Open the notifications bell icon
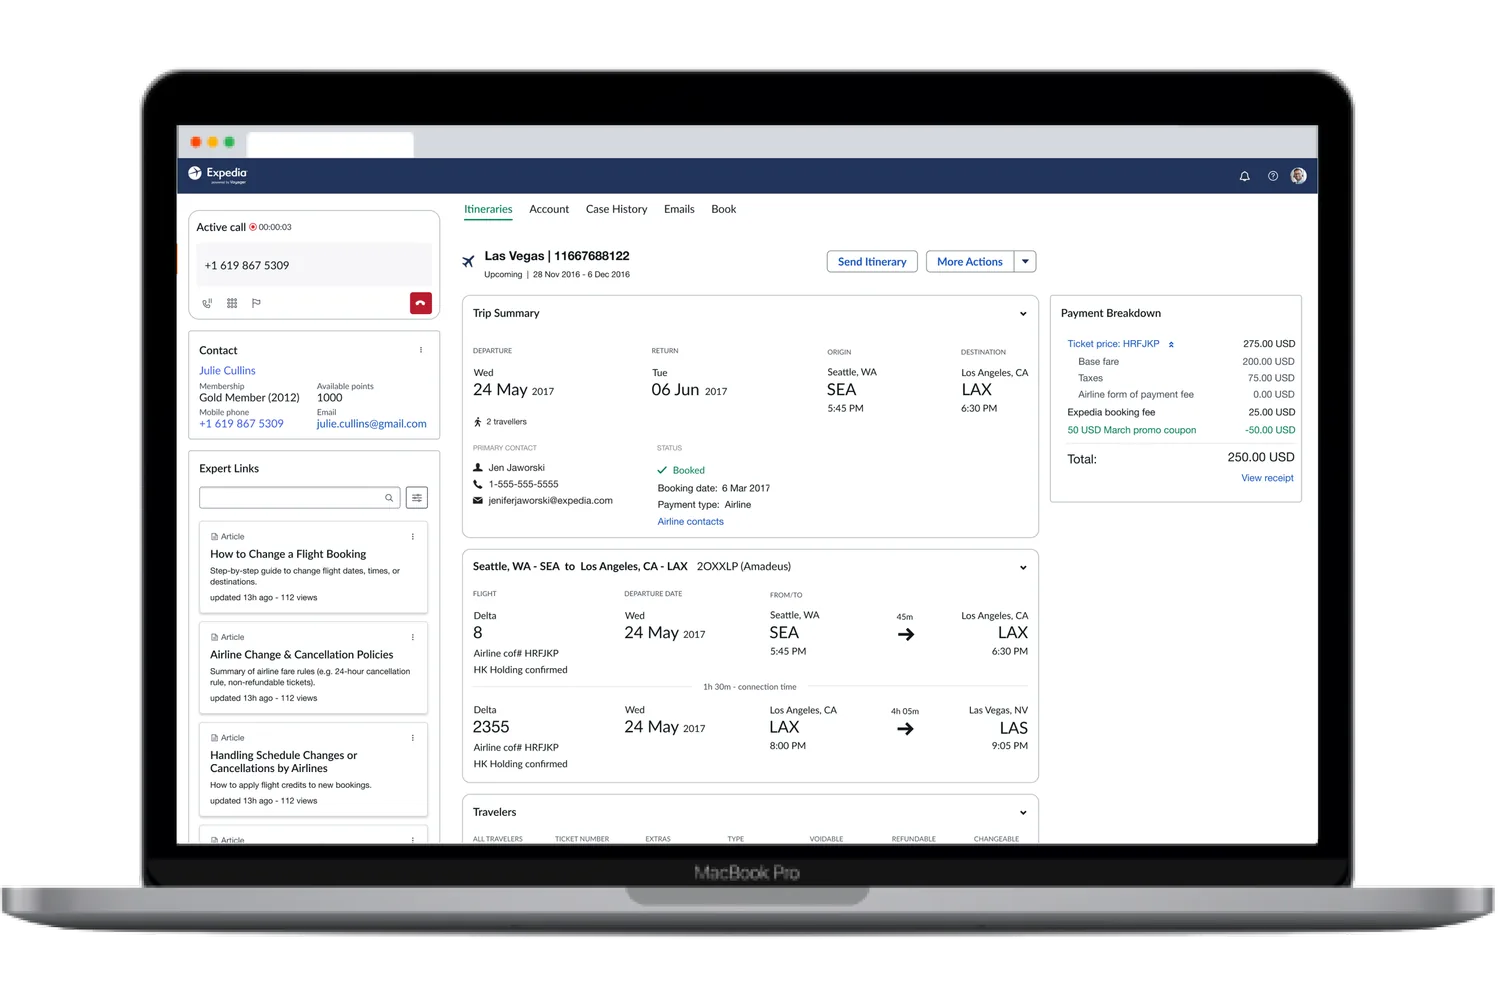Image resolution: width=1500 pixels, height=1006 pixels. click(x=1244, y=176)
